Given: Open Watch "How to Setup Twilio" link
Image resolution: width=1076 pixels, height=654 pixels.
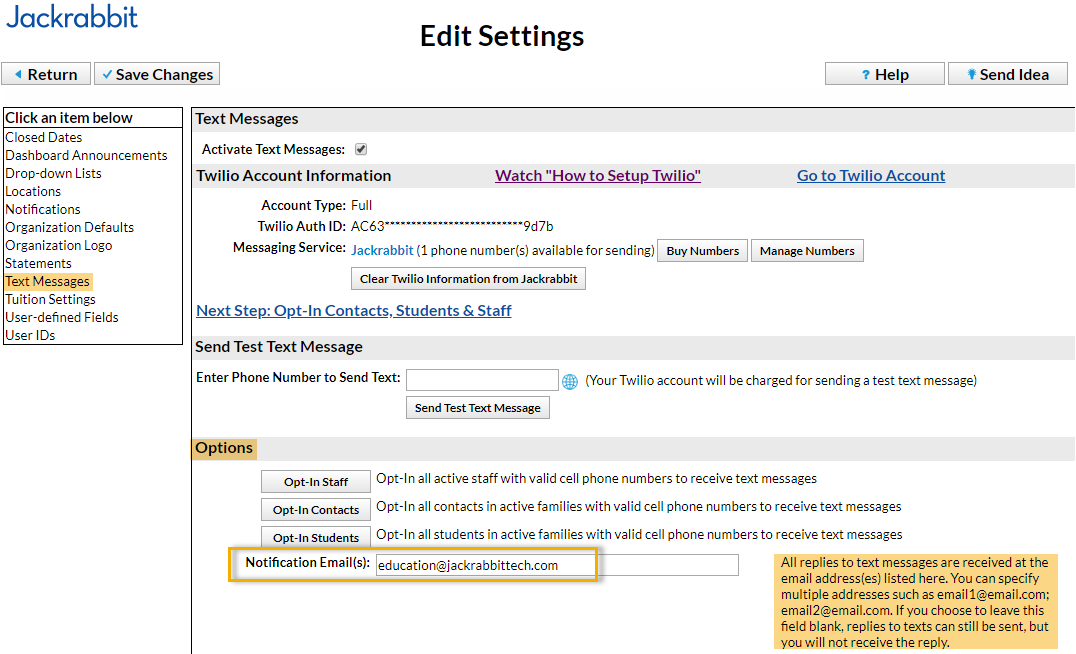Looking at the screenshot, I should 598,176.
